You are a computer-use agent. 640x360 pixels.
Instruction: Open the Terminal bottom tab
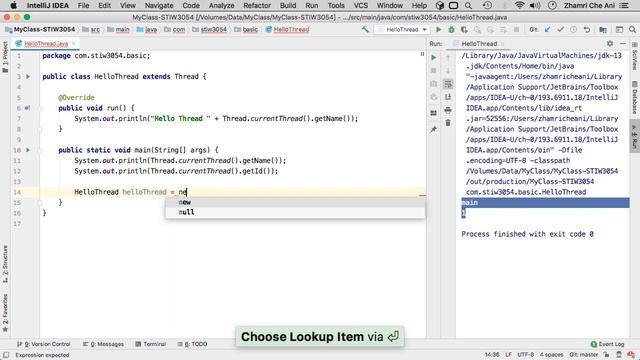pyautogui.click(x=150, y=344)
